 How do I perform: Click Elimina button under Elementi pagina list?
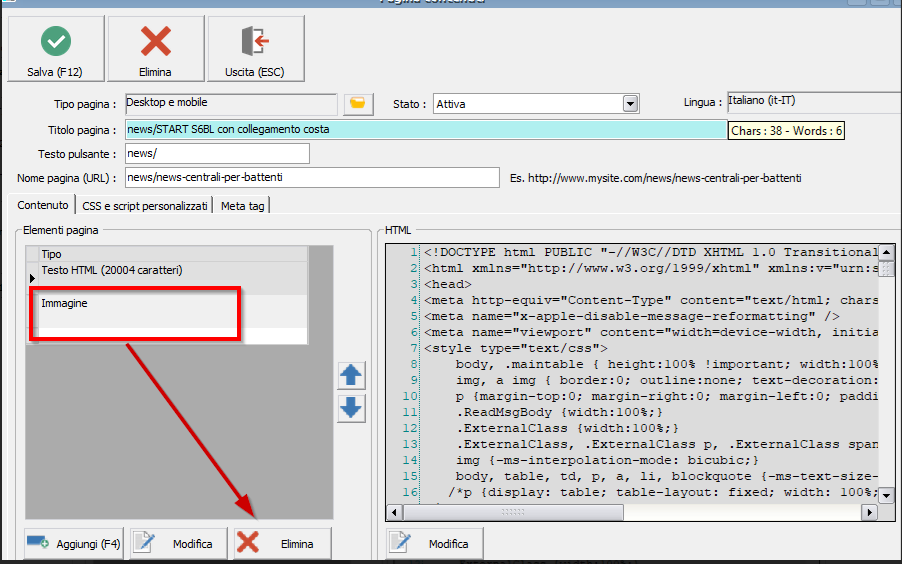[x=283, y=544]
